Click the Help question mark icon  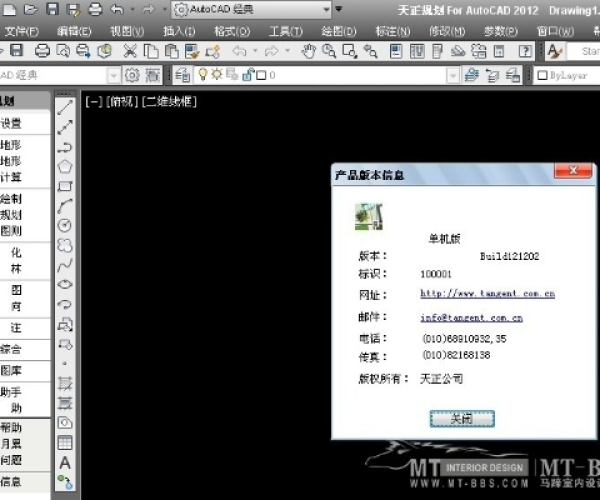[525, 51]
